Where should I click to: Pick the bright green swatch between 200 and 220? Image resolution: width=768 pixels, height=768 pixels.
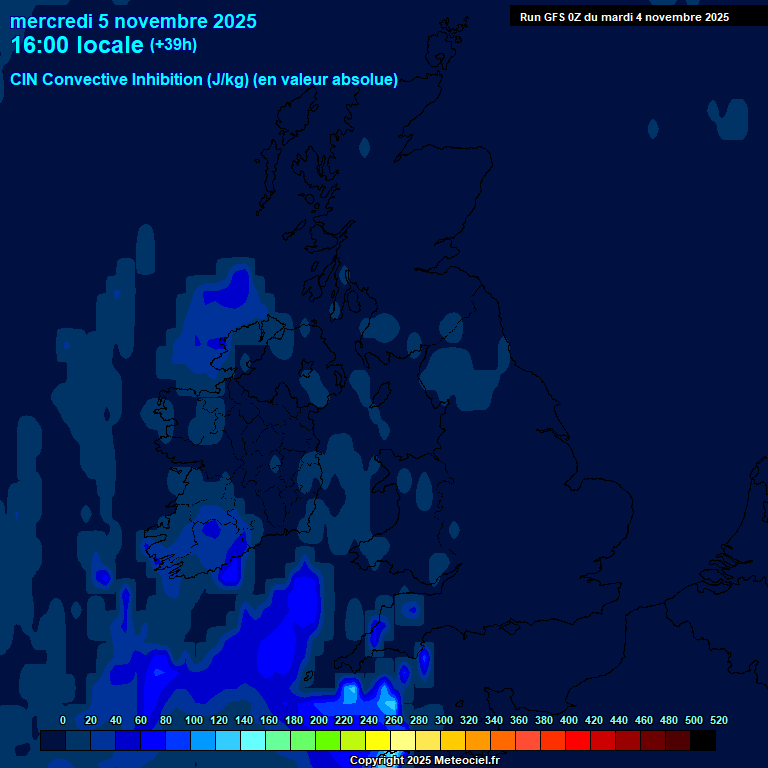(328, 741)
